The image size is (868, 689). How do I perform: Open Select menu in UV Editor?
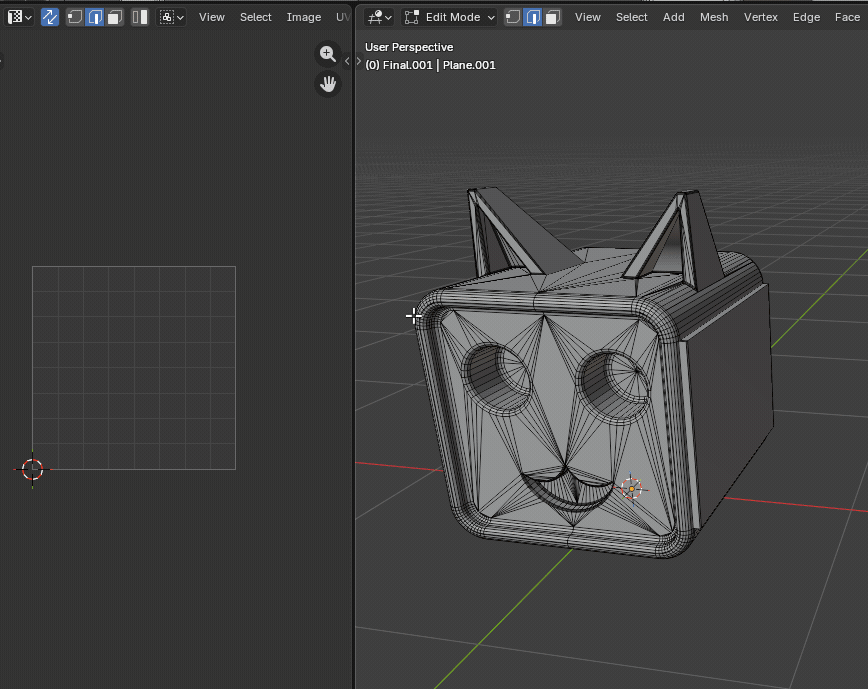point(255,17)
